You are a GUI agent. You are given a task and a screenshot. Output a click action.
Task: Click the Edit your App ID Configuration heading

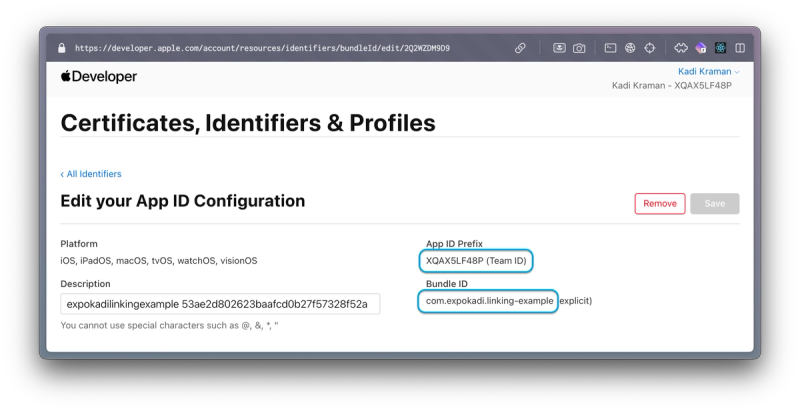coord(183,201)
